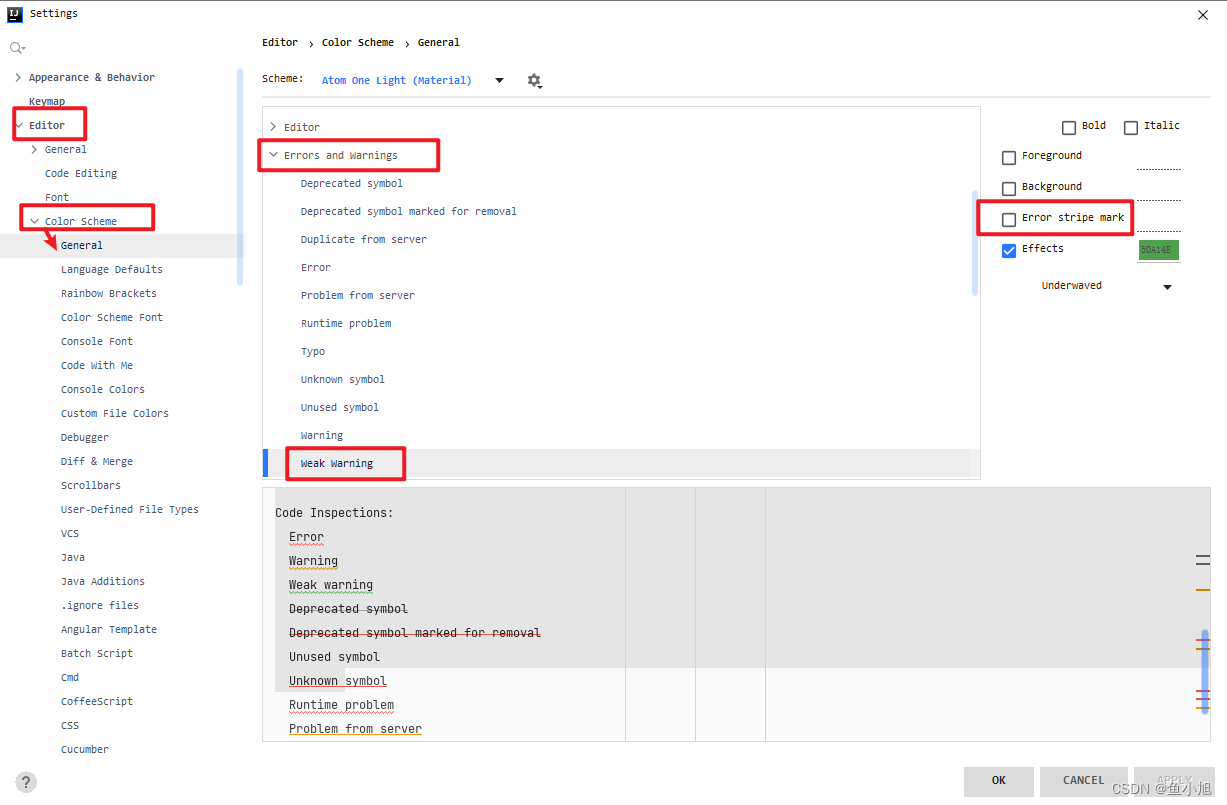Select the Weak Warning option
Viewport: 1227px width, 805px height.
pyautogui.click(x=337, y=464)
